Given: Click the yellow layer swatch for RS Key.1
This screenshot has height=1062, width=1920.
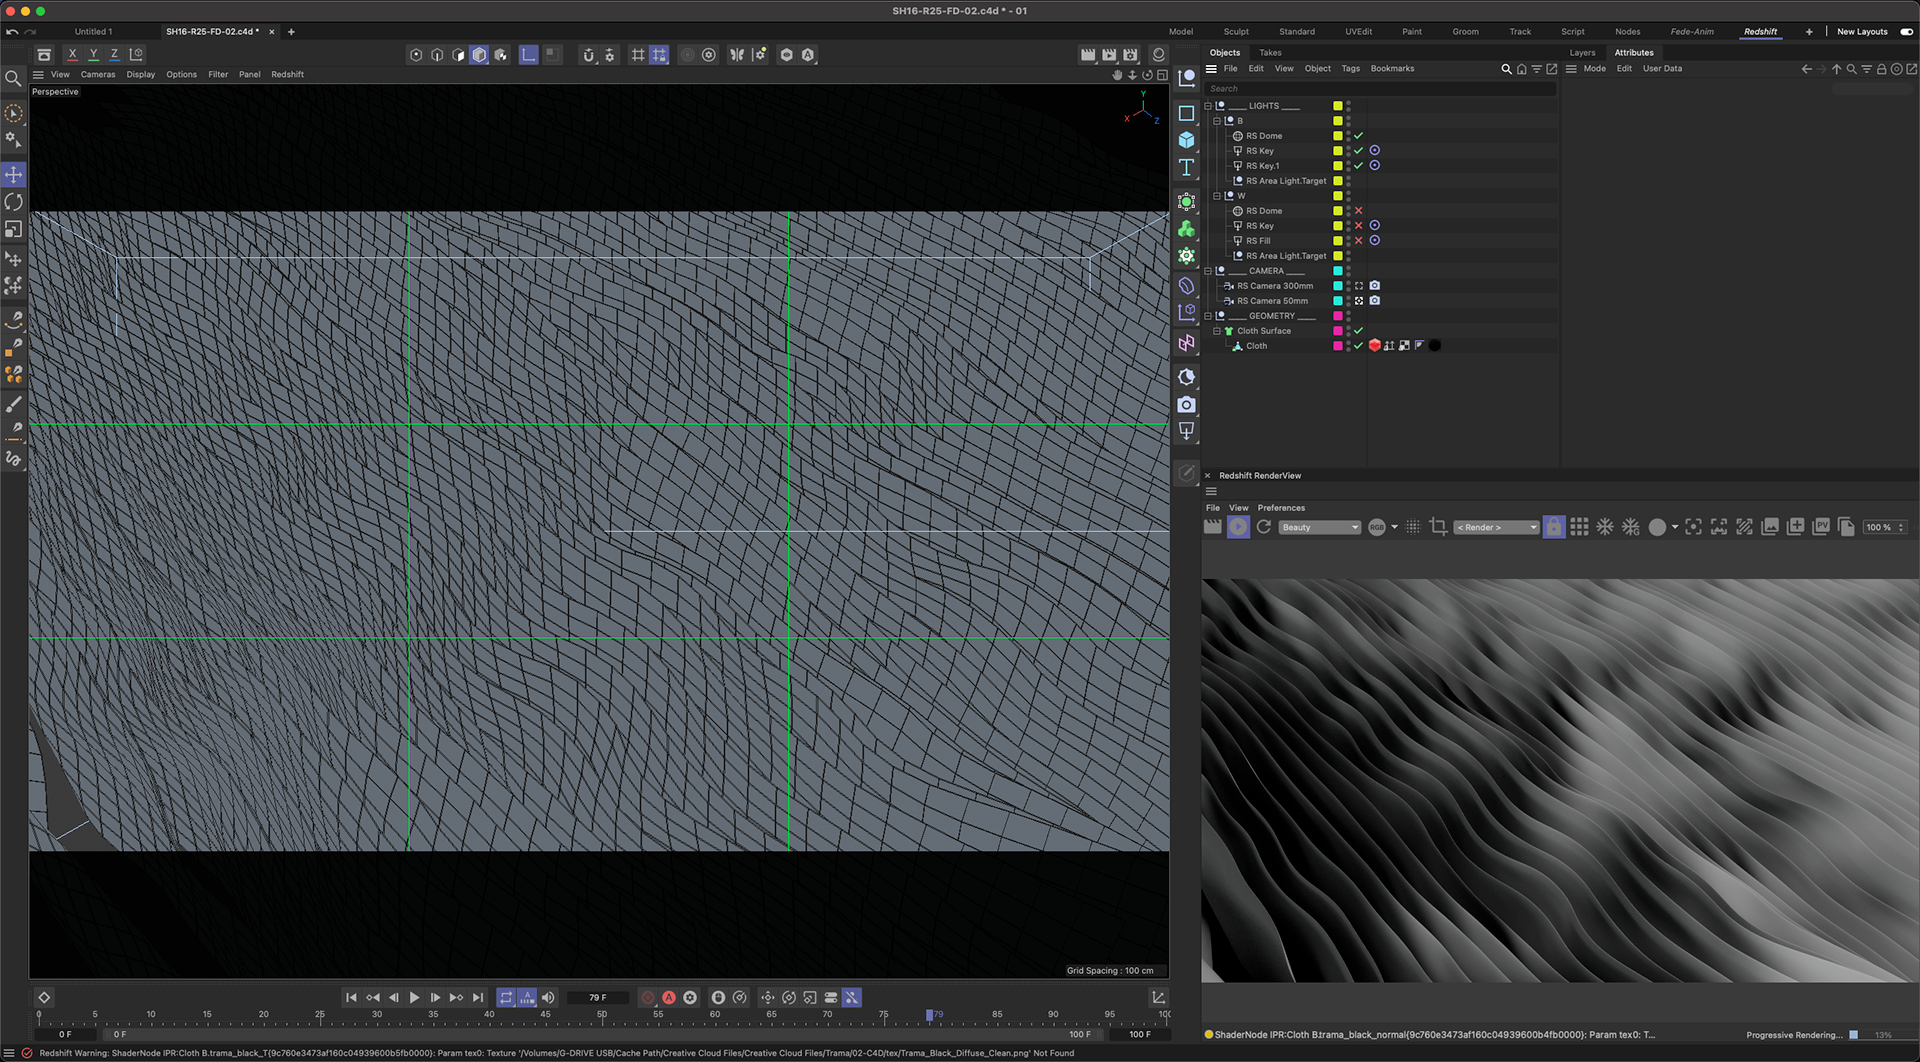Looking at the screenshot, I should coord(1337,166).
